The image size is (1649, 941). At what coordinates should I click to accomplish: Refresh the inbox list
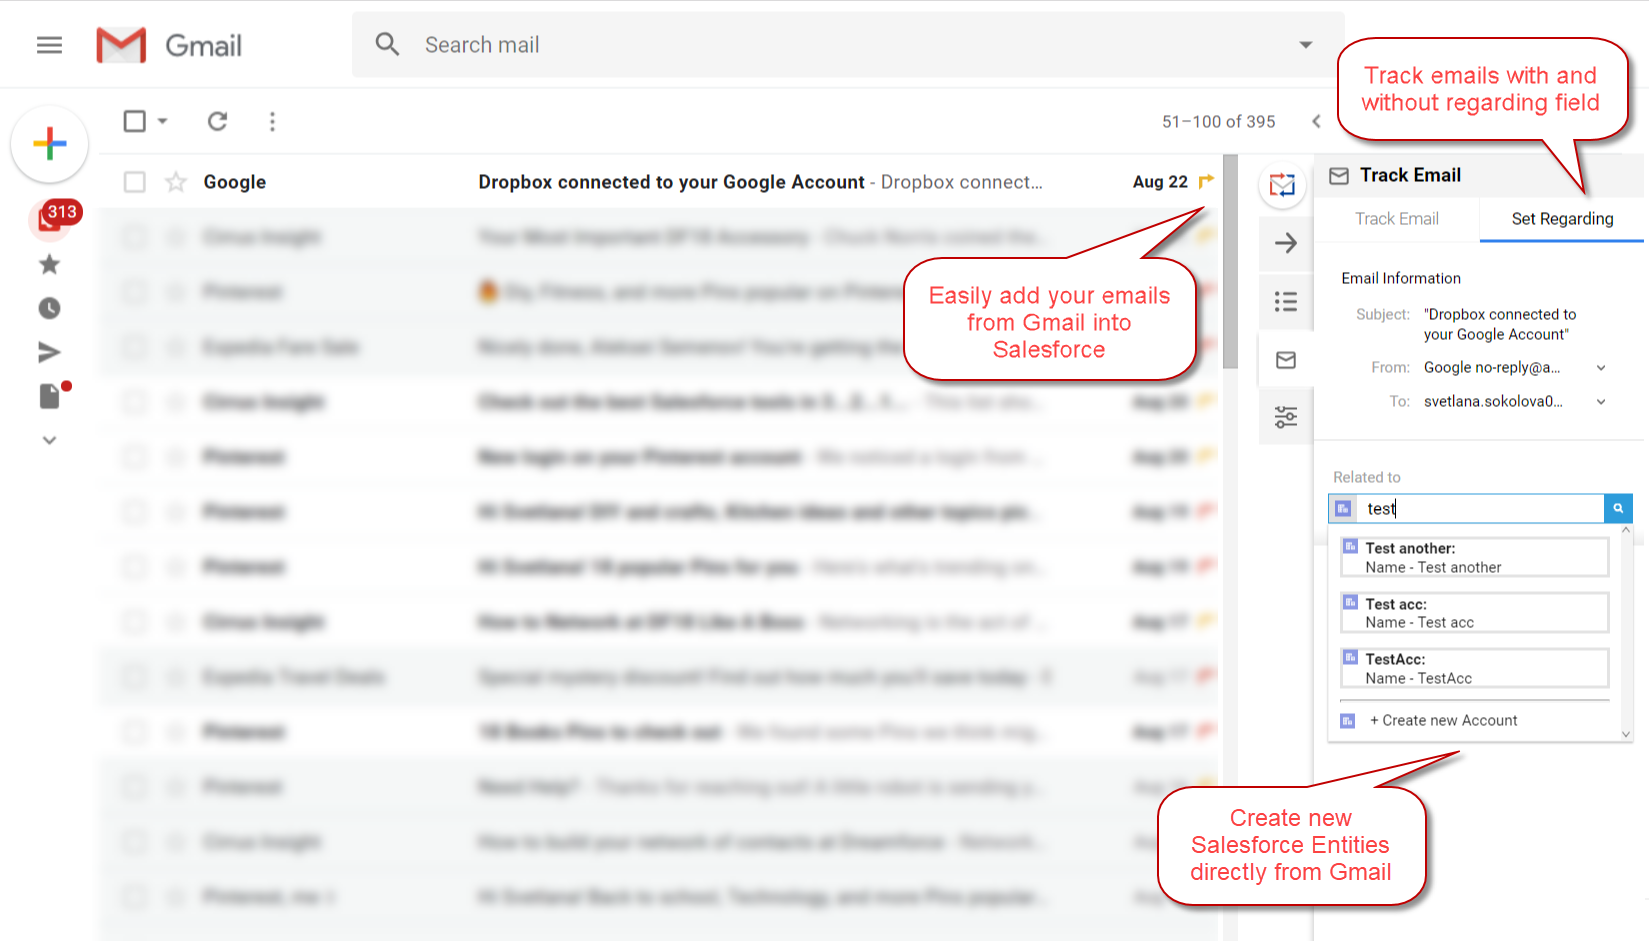pos(217,121)
